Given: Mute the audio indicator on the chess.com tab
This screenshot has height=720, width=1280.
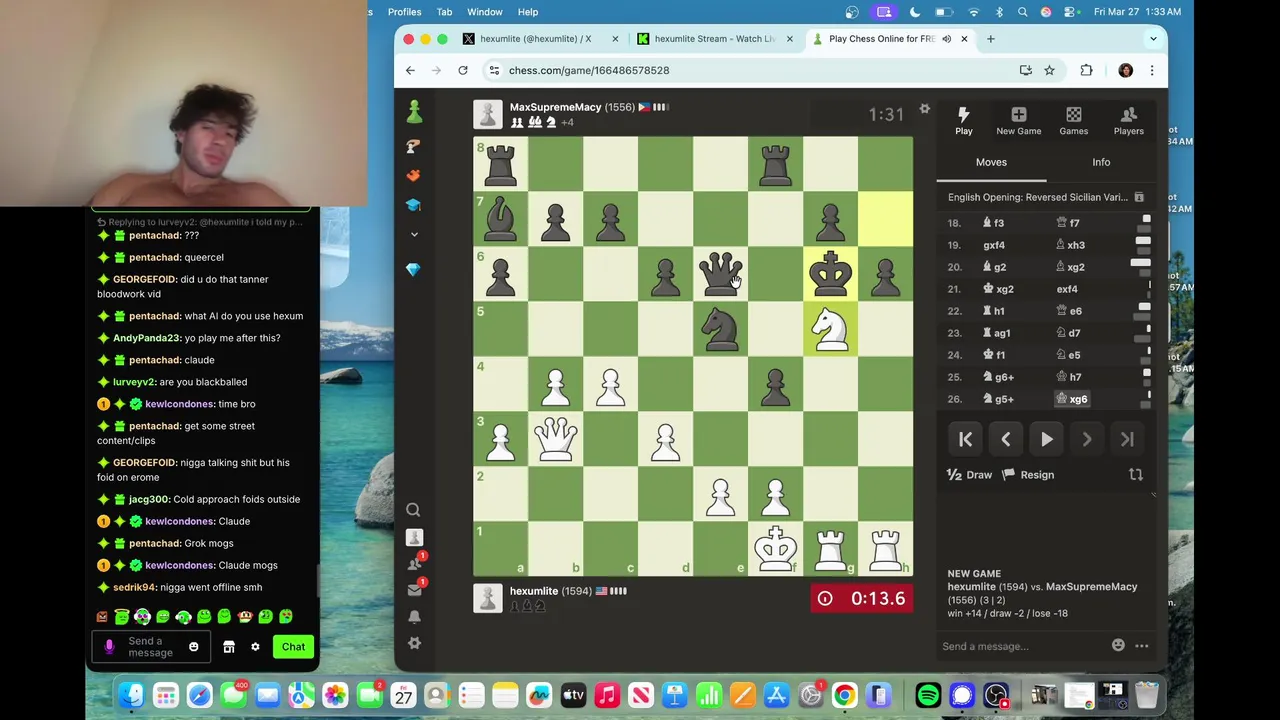Looking at the screenshot, I should [946, 39].
